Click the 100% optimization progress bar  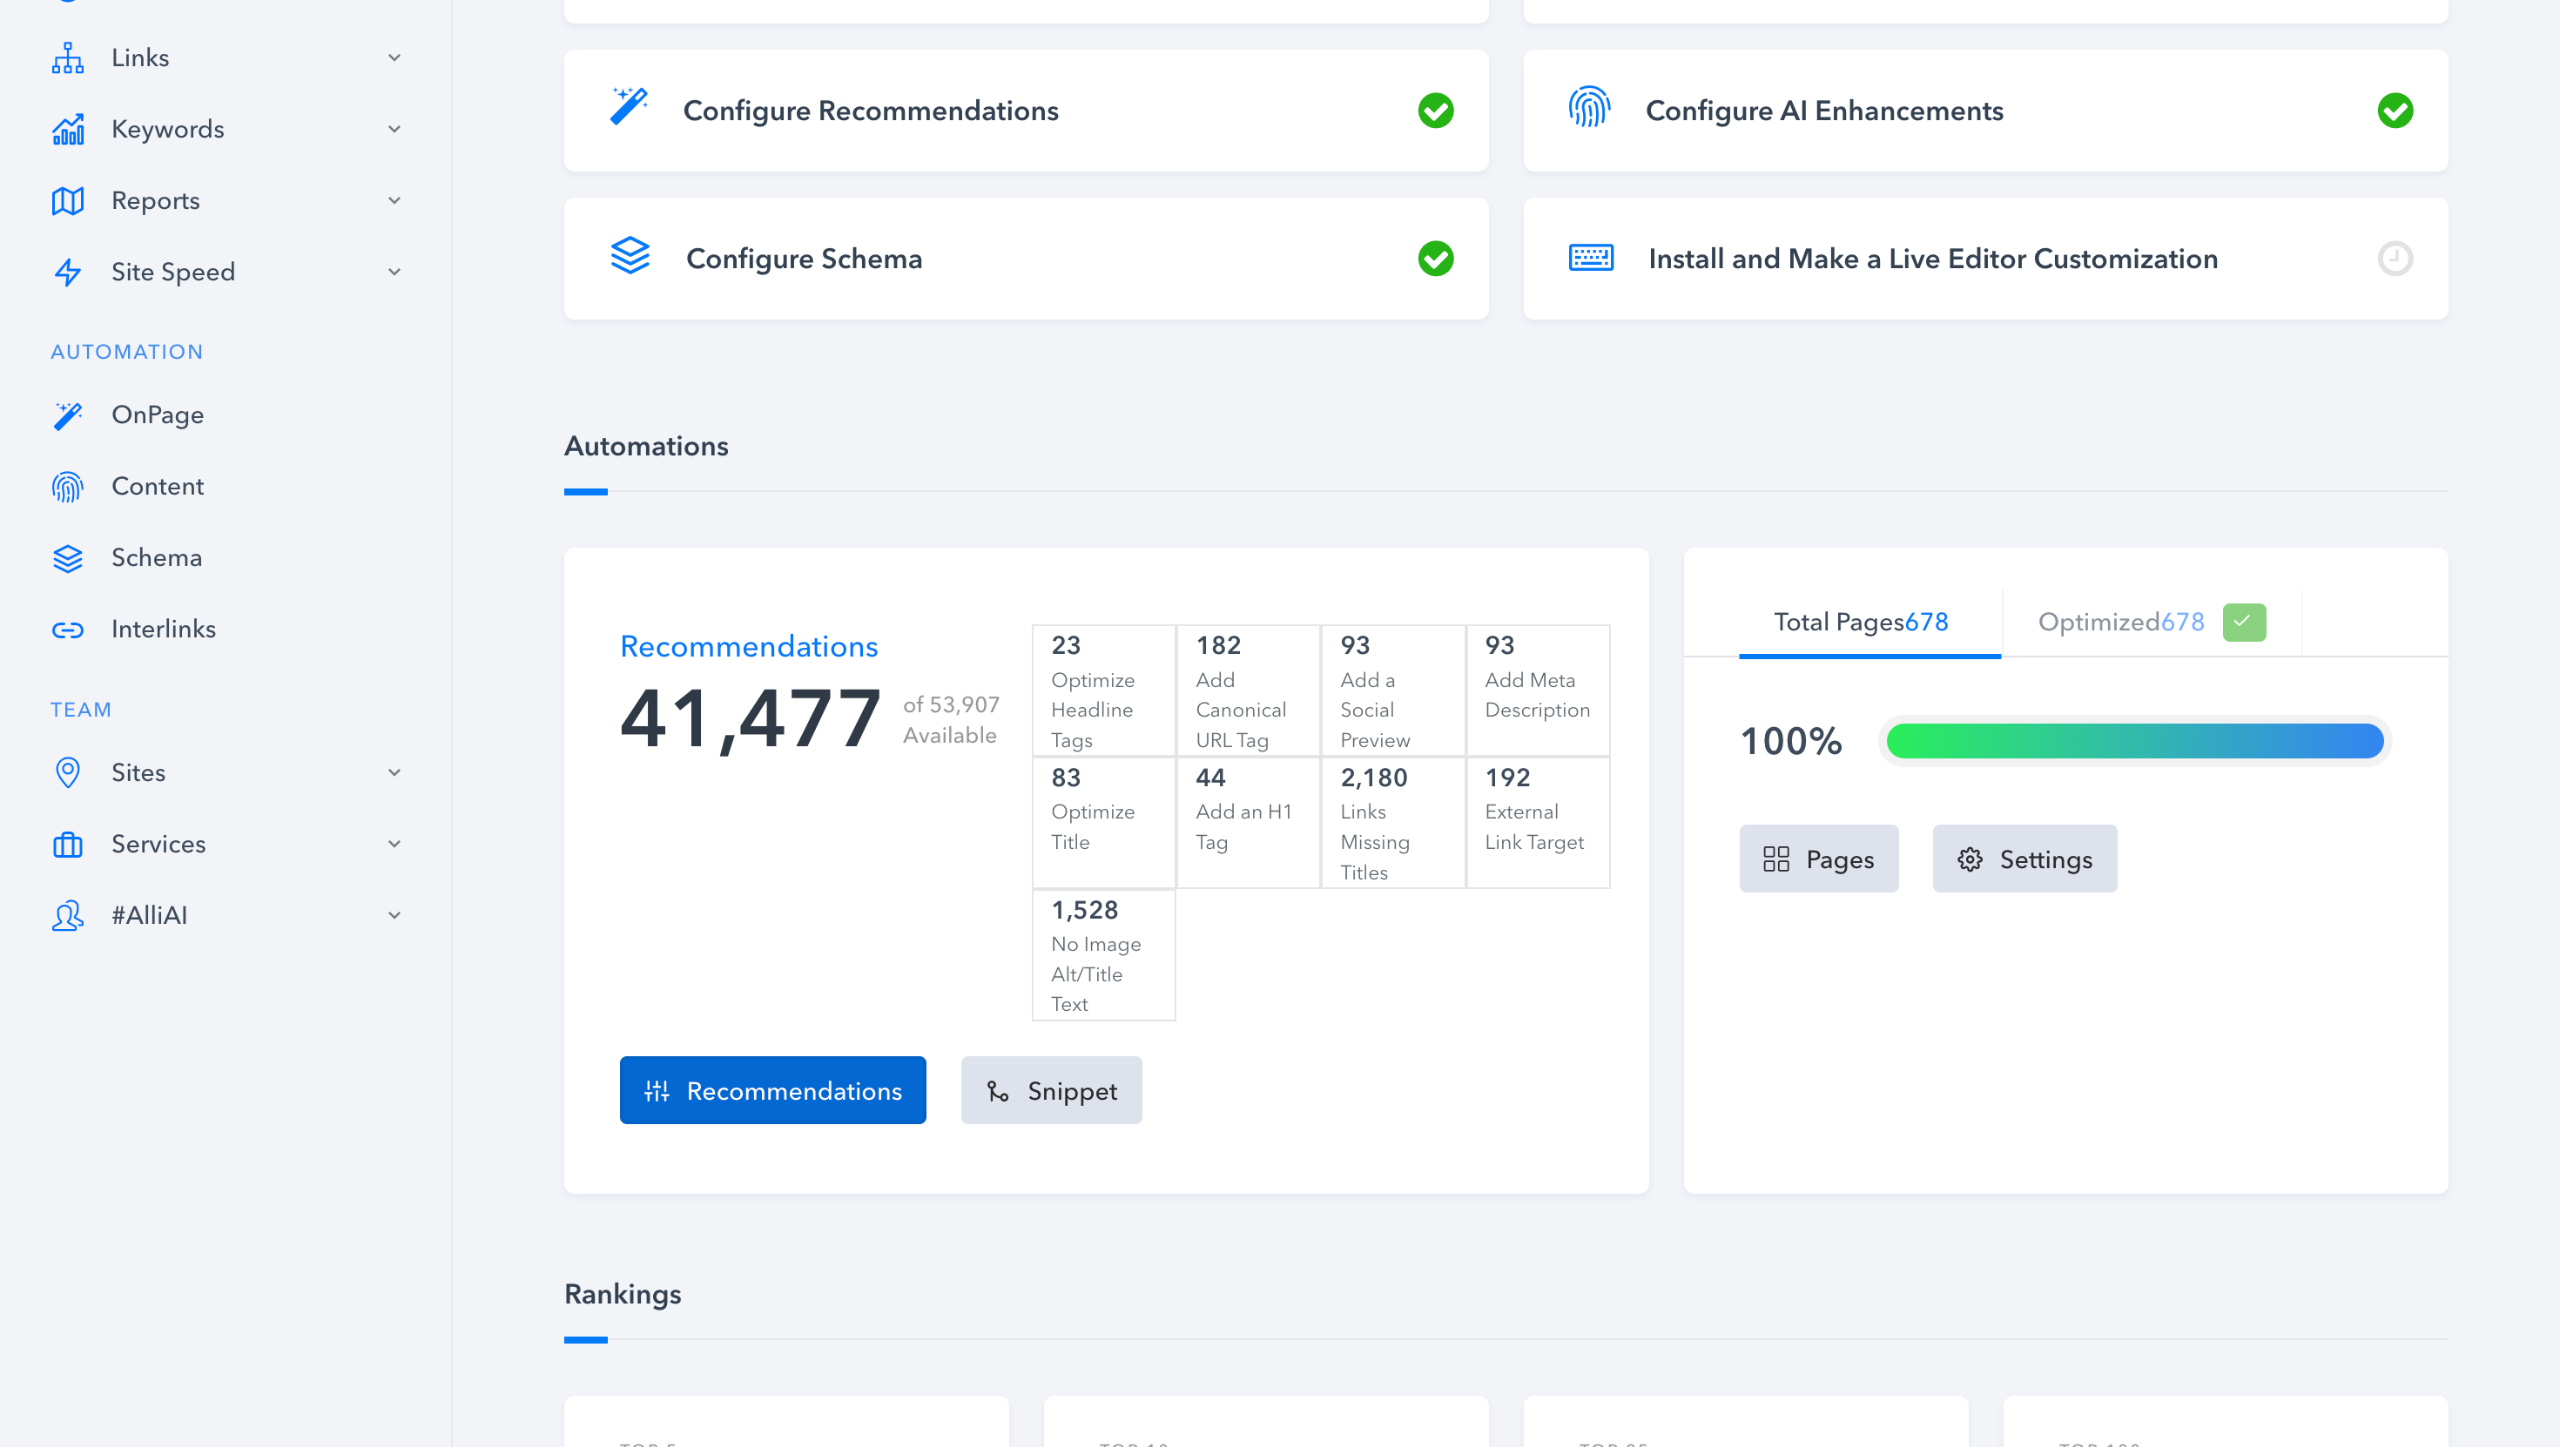[2134, 741]
